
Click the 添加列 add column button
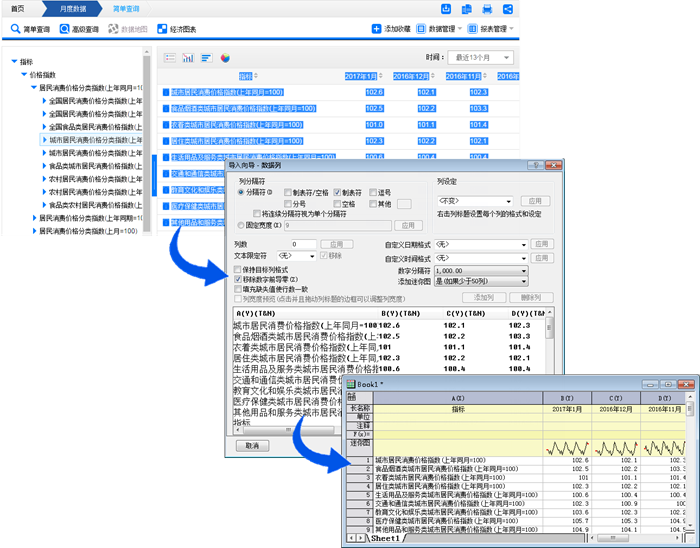point(484,297)
